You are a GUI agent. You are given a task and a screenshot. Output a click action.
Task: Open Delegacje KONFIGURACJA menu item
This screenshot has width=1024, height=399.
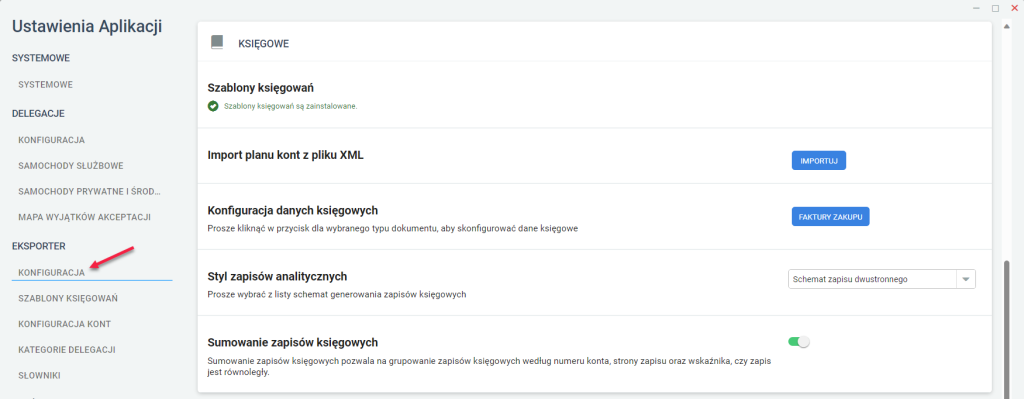[x=52, y=140]
